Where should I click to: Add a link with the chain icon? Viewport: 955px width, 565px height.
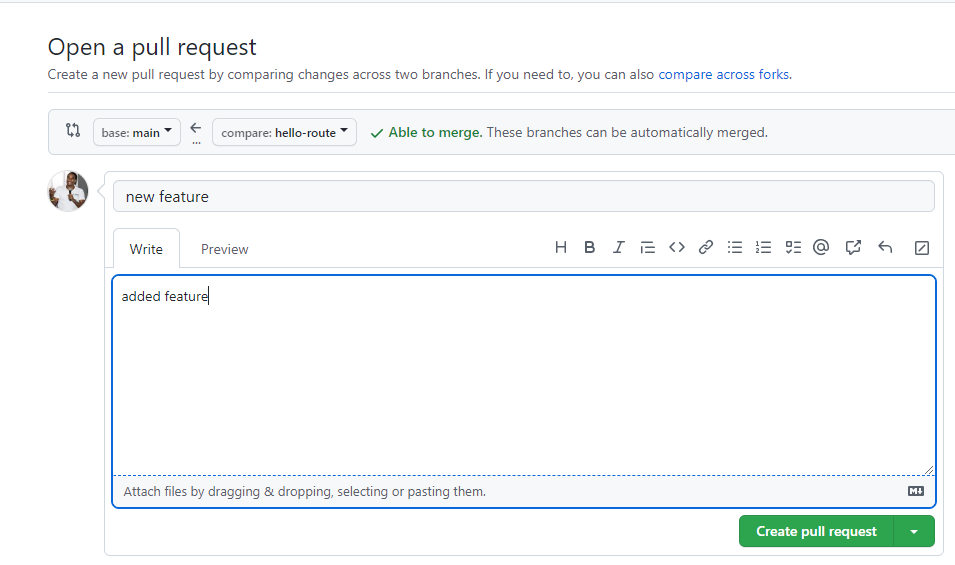706,248
